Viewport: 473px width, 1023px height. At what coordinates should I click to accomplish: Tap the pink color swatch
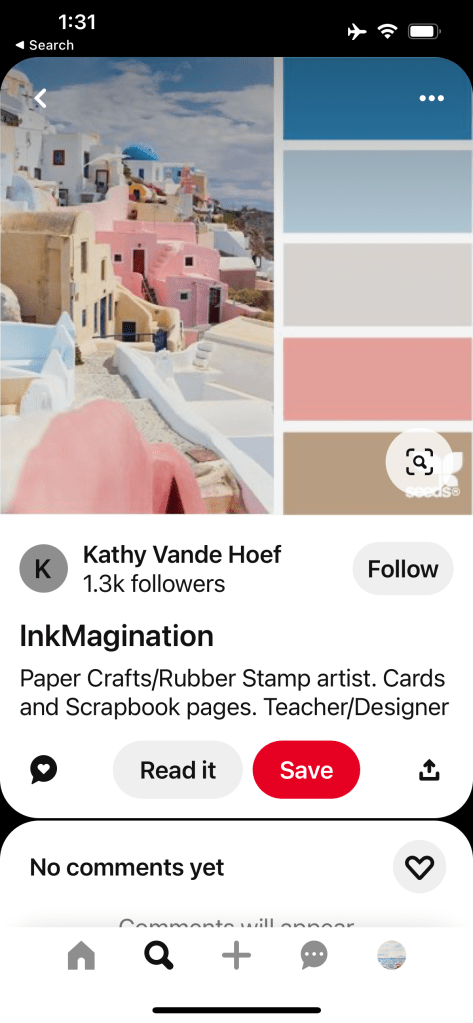click(378, 379)
